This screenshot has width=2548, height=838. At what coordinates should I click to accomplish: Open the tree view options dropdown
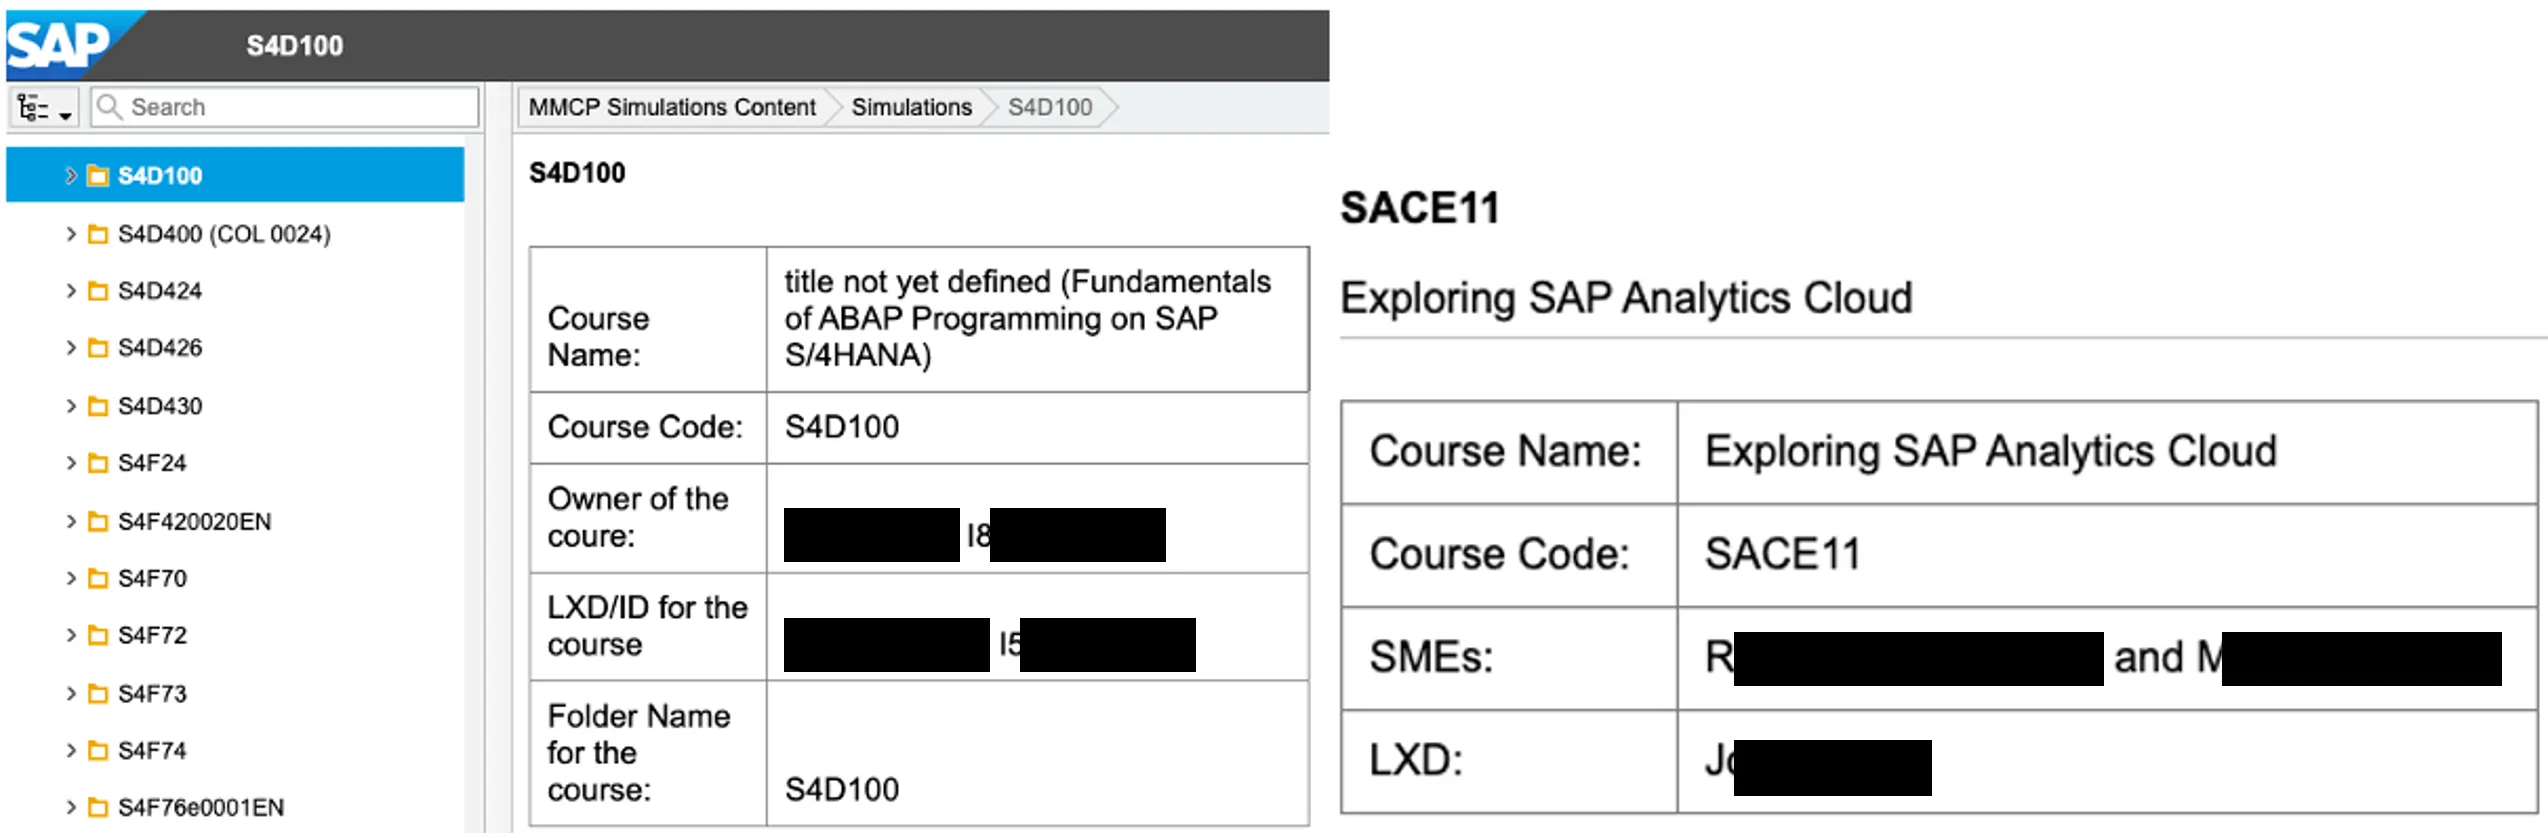point(44,108)
